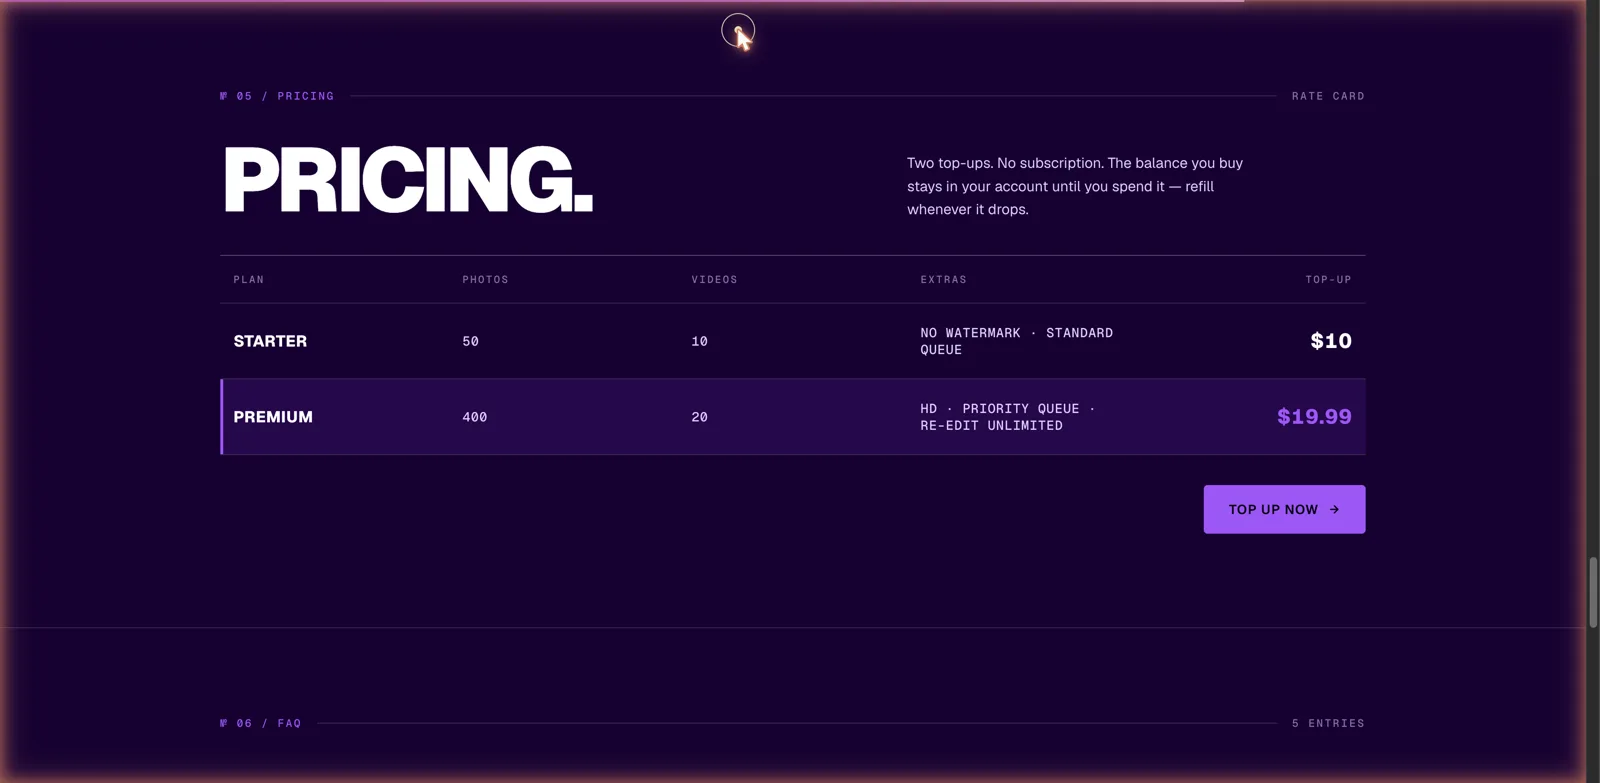Click the Starter photos value 50
The width and height of the screenshot is (1600, 783).
pyautogui.click(x=470, y=341)
